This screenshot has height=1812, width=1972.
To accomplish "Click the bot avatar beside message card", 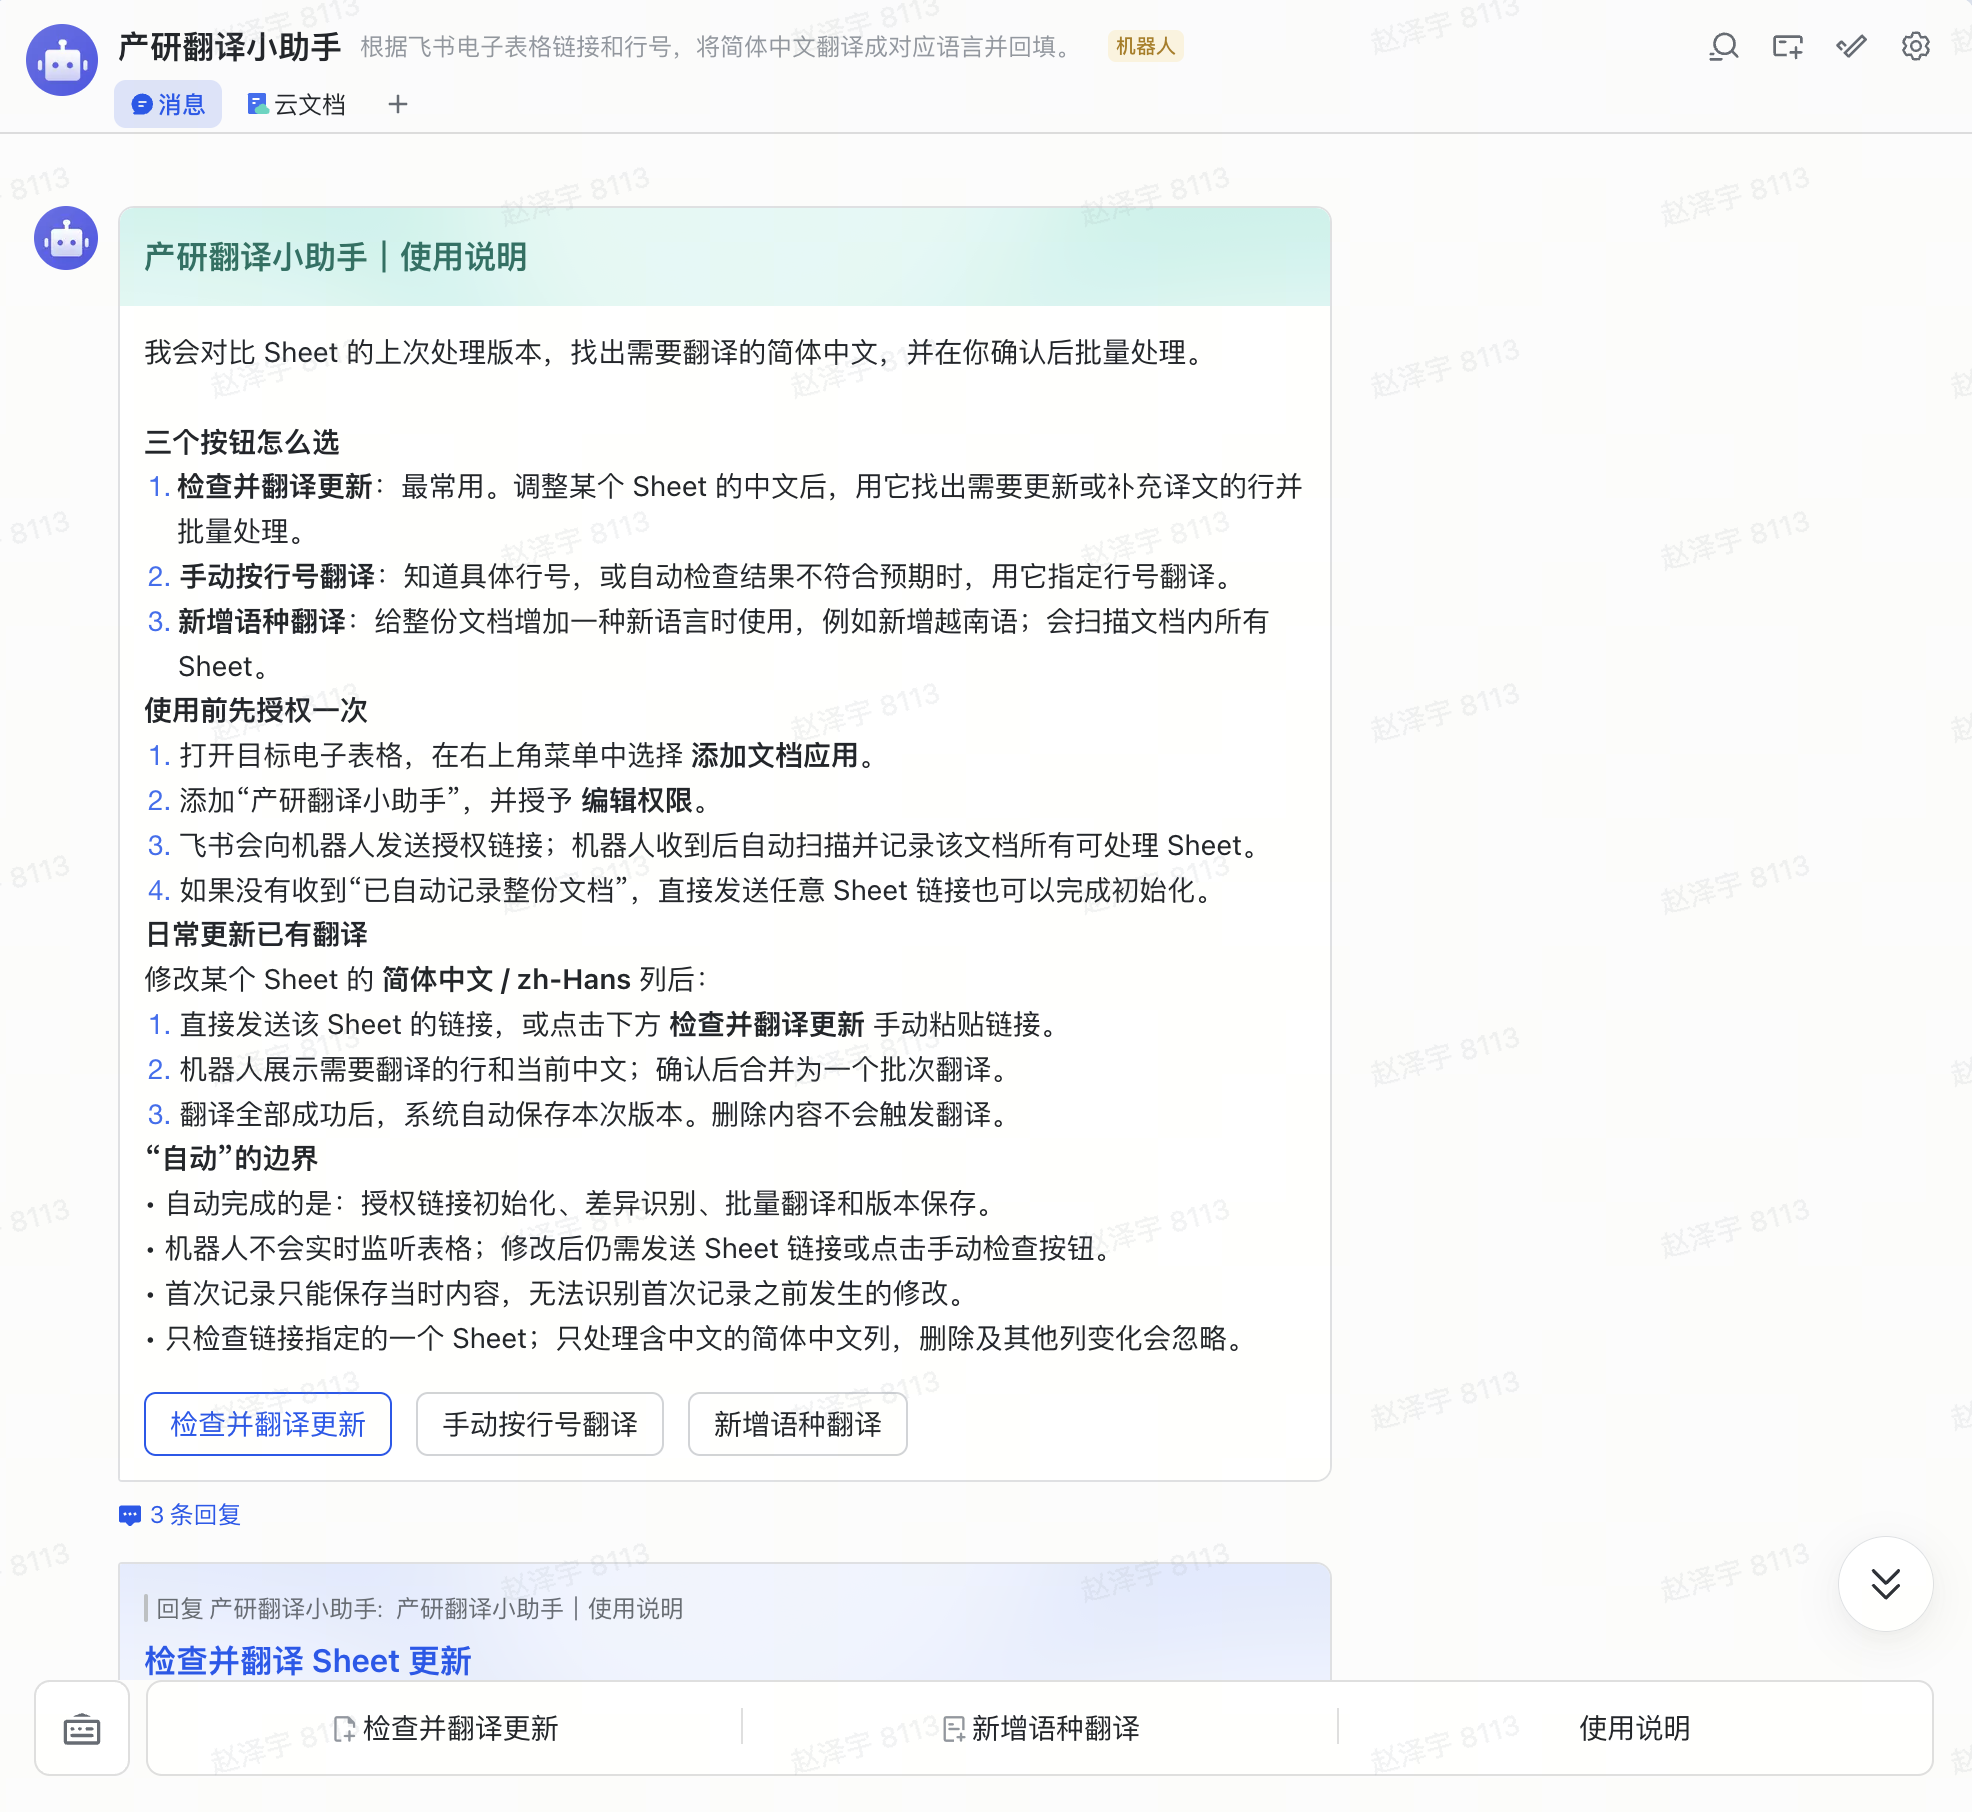I will tap(66, 238).
